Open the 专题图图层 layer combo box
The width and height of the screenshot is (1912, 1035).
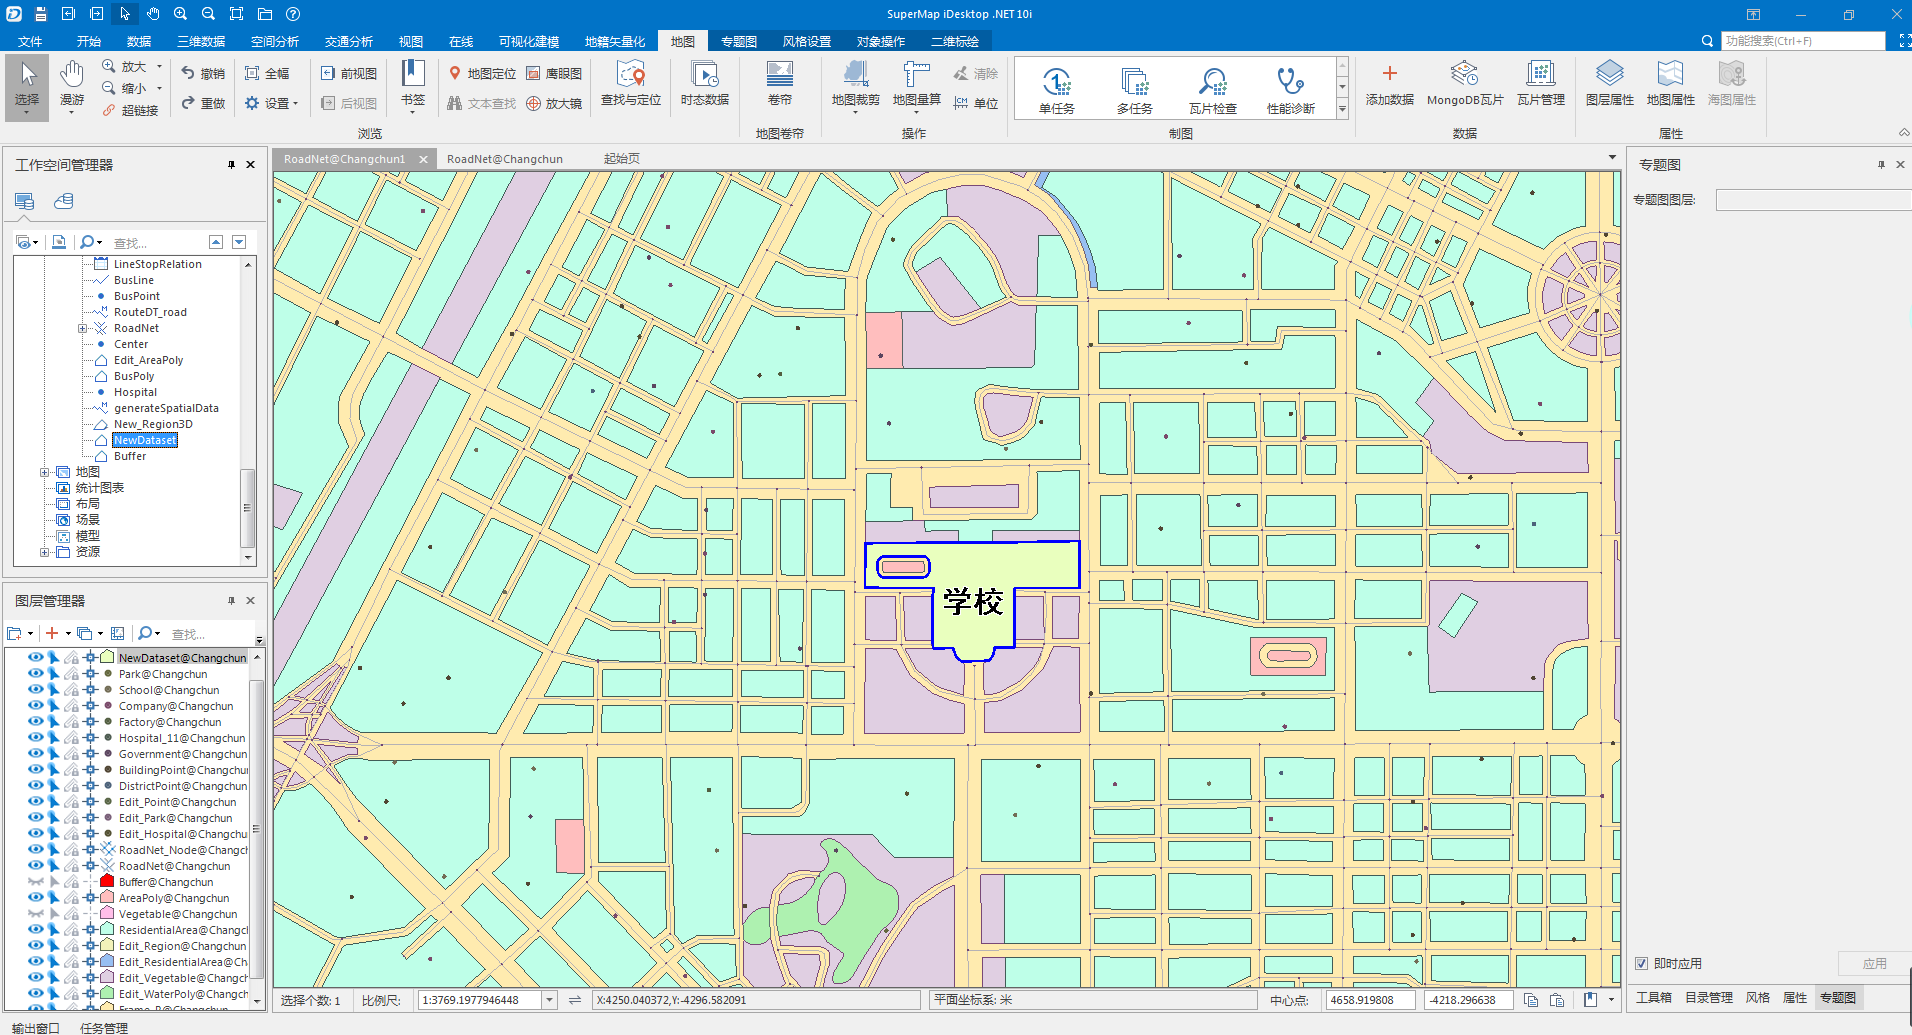[1814, 200]
